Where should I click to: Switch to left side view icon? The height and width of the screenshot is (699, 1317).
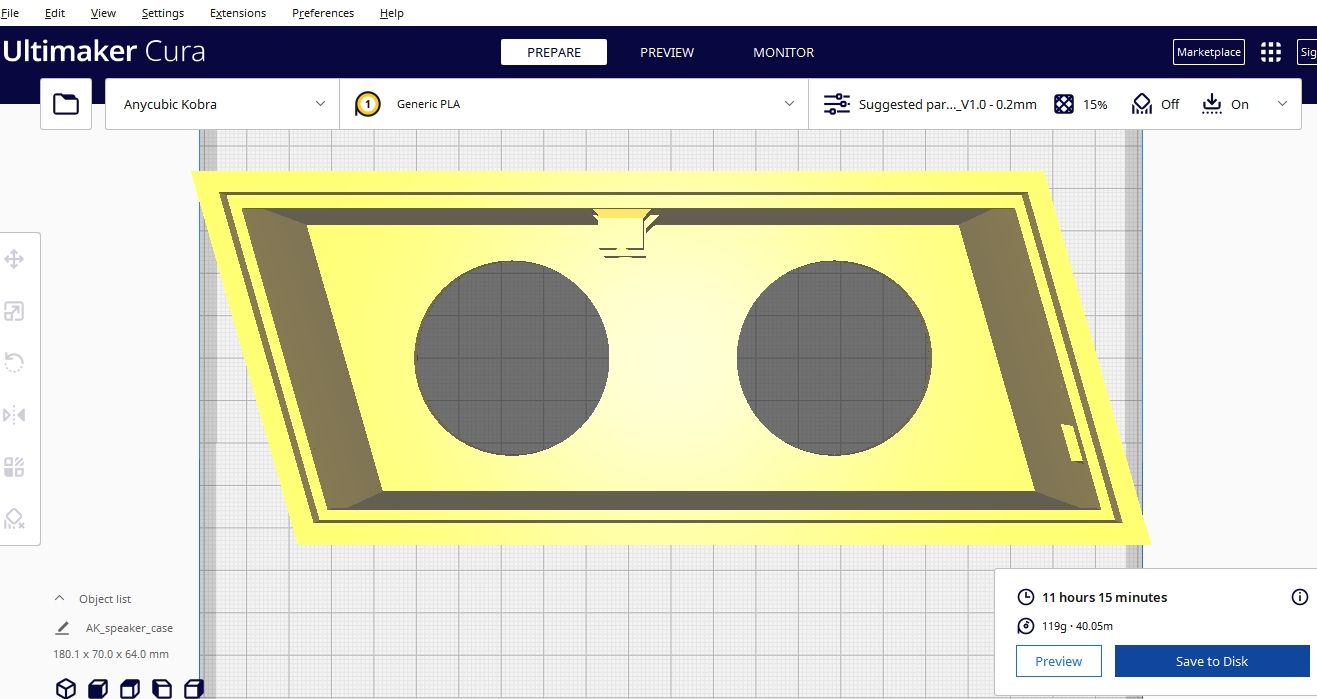(x=162, y=688)
